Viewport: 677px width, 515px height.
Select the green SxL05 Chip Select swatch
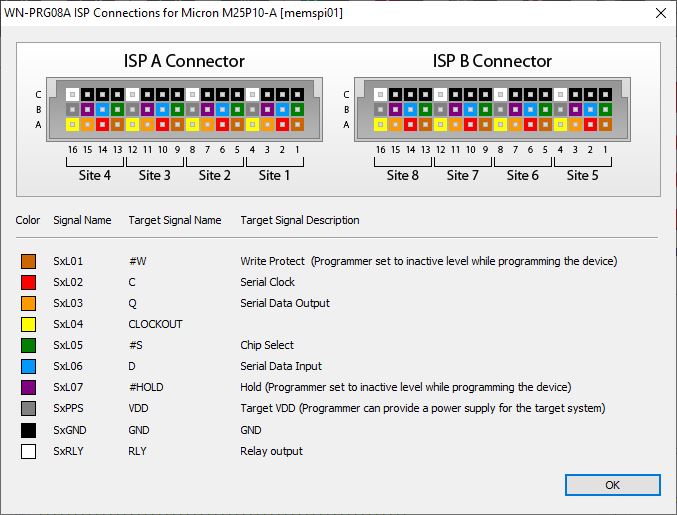pos(28,345)
